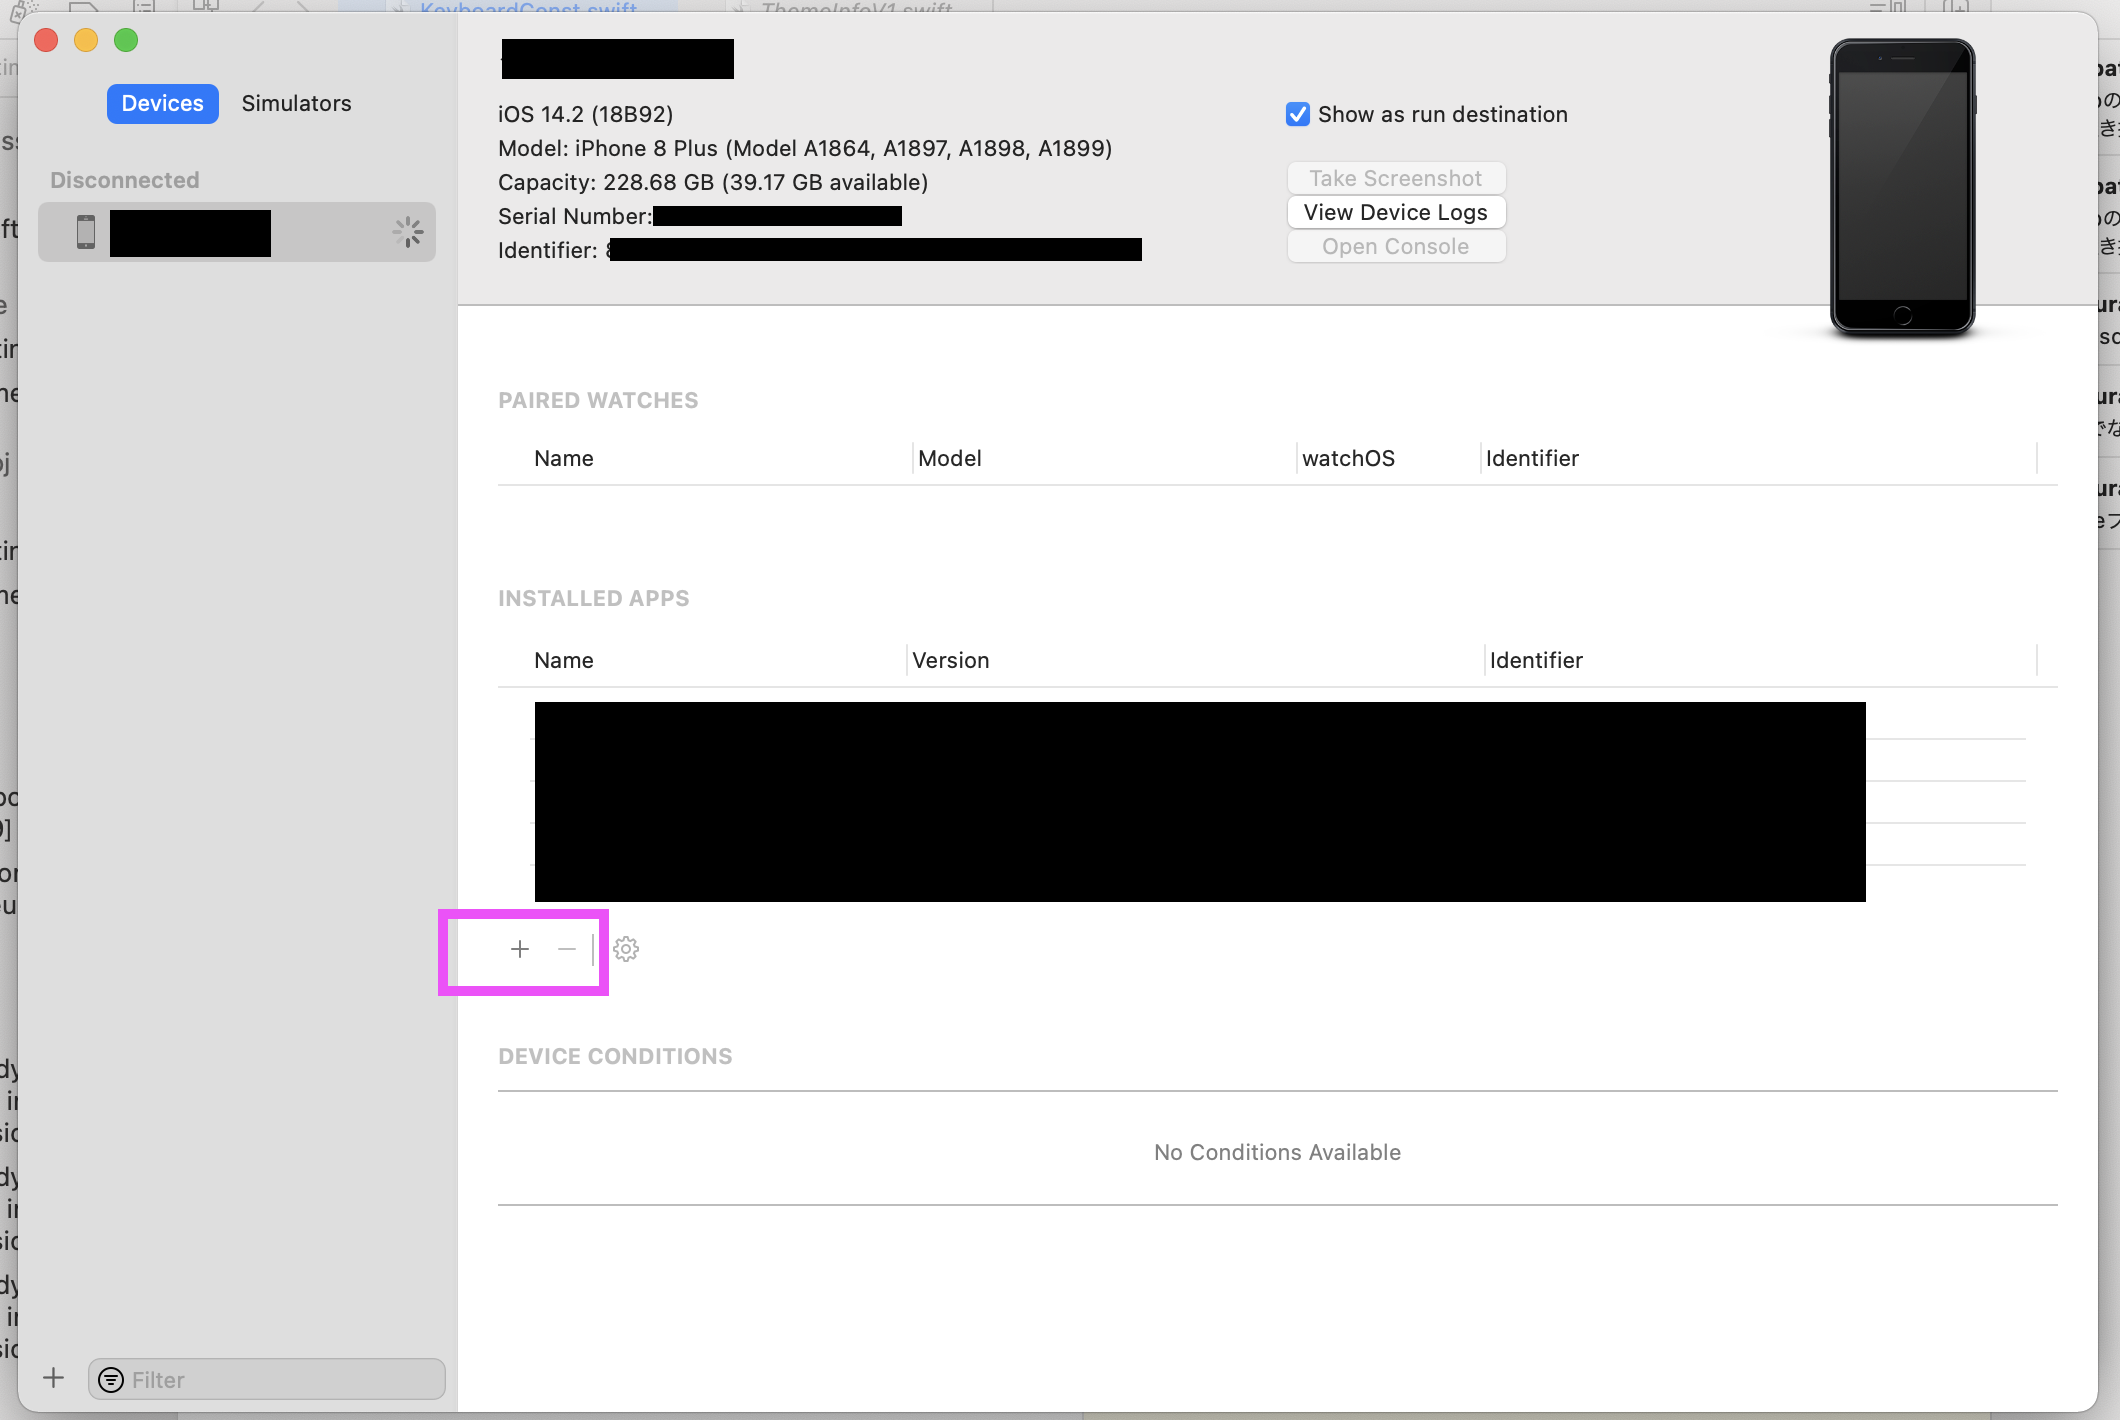
Task: Select the disconnected iPhone device in sidebar
Action: pyautogui.click(x=236, y=233)
